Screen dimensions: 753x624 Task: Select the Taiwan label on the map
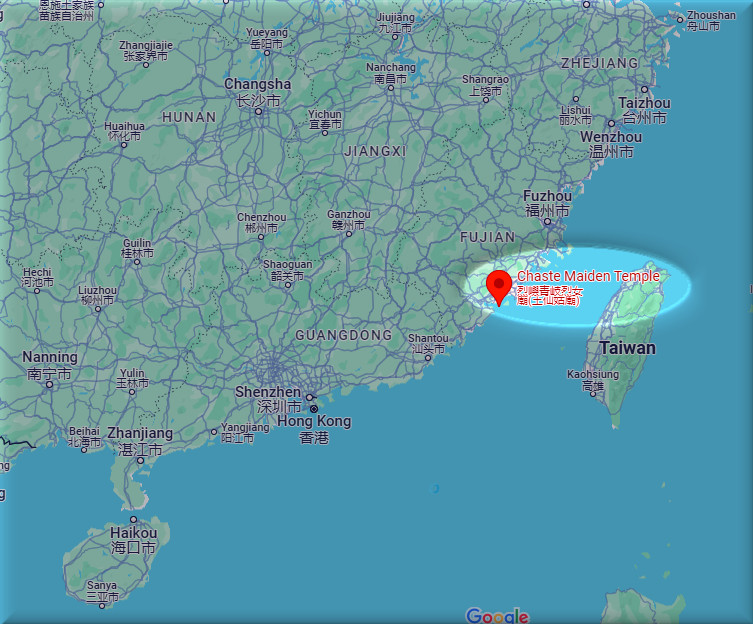coord(628,348)
